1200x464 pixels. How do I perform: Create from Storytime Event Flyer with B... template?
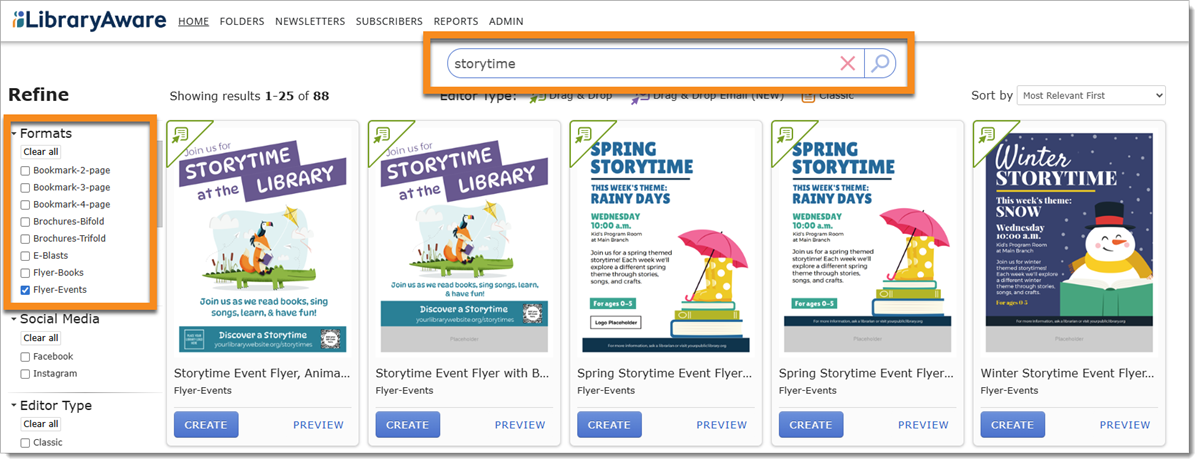point(408,425)
